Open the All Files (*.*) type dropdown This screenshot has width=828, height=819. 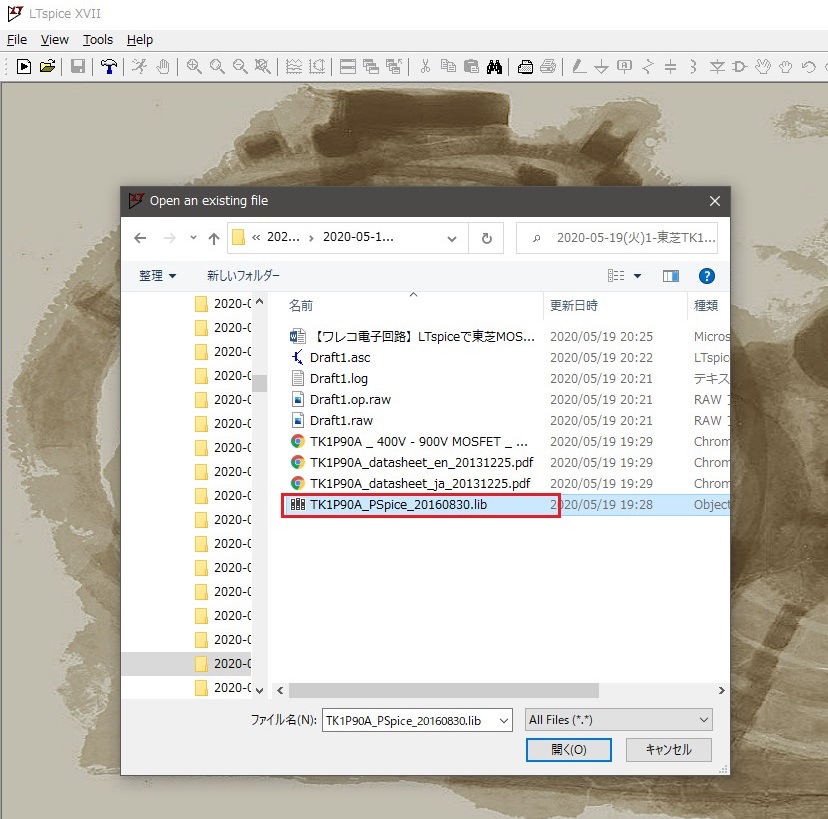point(618,720)
